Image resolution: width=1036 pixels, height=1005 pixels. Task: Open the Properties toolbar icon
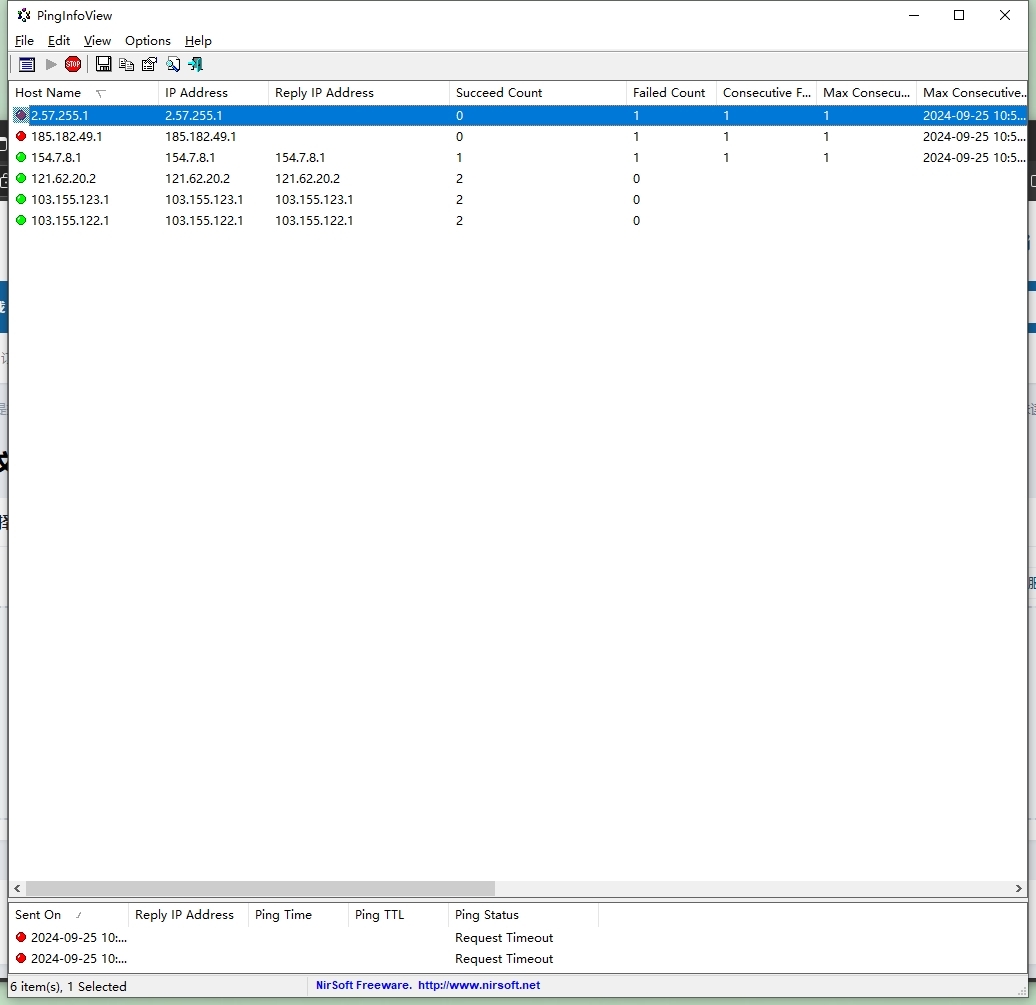coord(149,64)
